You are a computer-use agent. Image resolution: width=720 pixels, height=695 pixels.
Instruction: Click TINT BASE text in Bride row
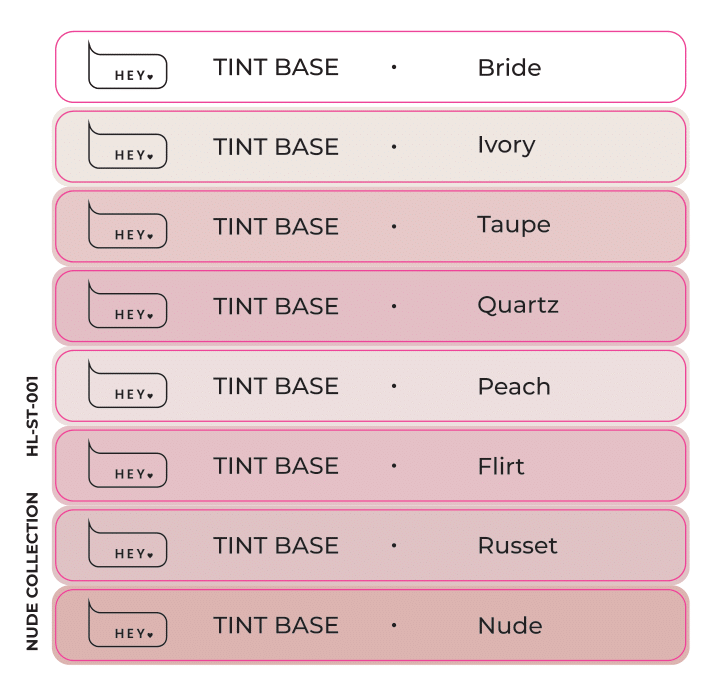coord(276,67)
